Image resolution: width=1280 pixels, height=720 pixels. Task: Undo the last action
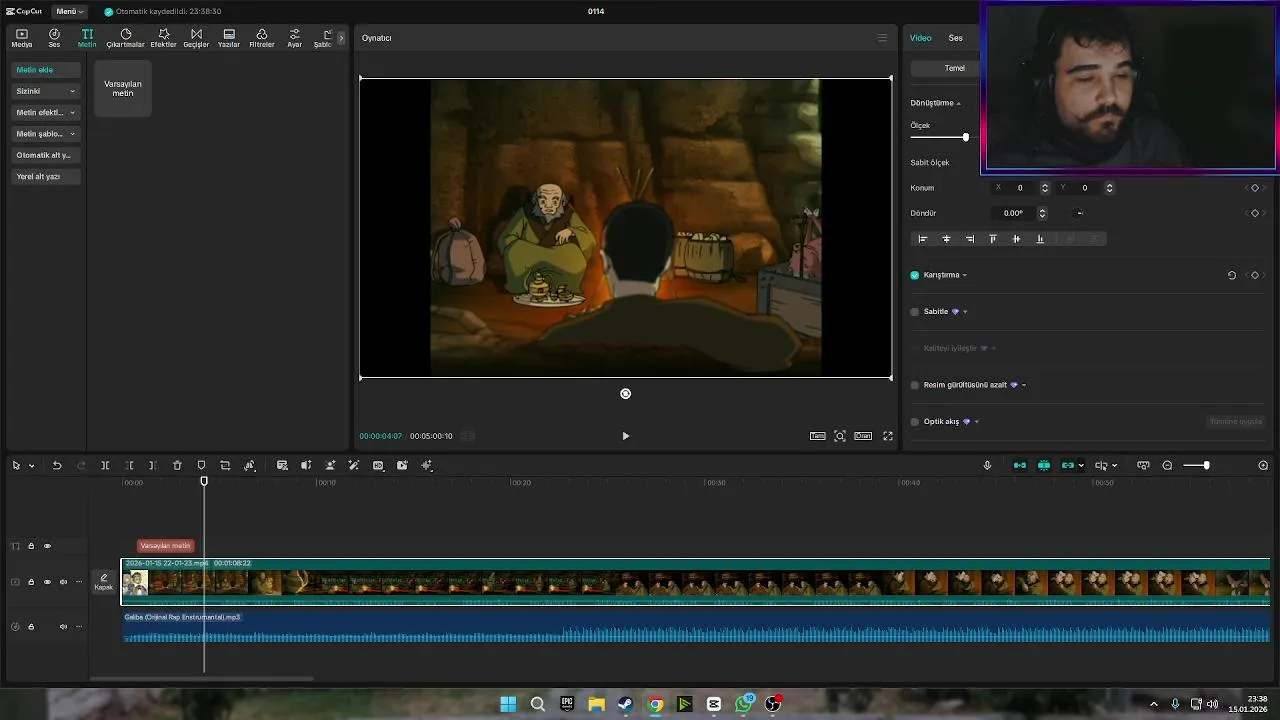57,465
